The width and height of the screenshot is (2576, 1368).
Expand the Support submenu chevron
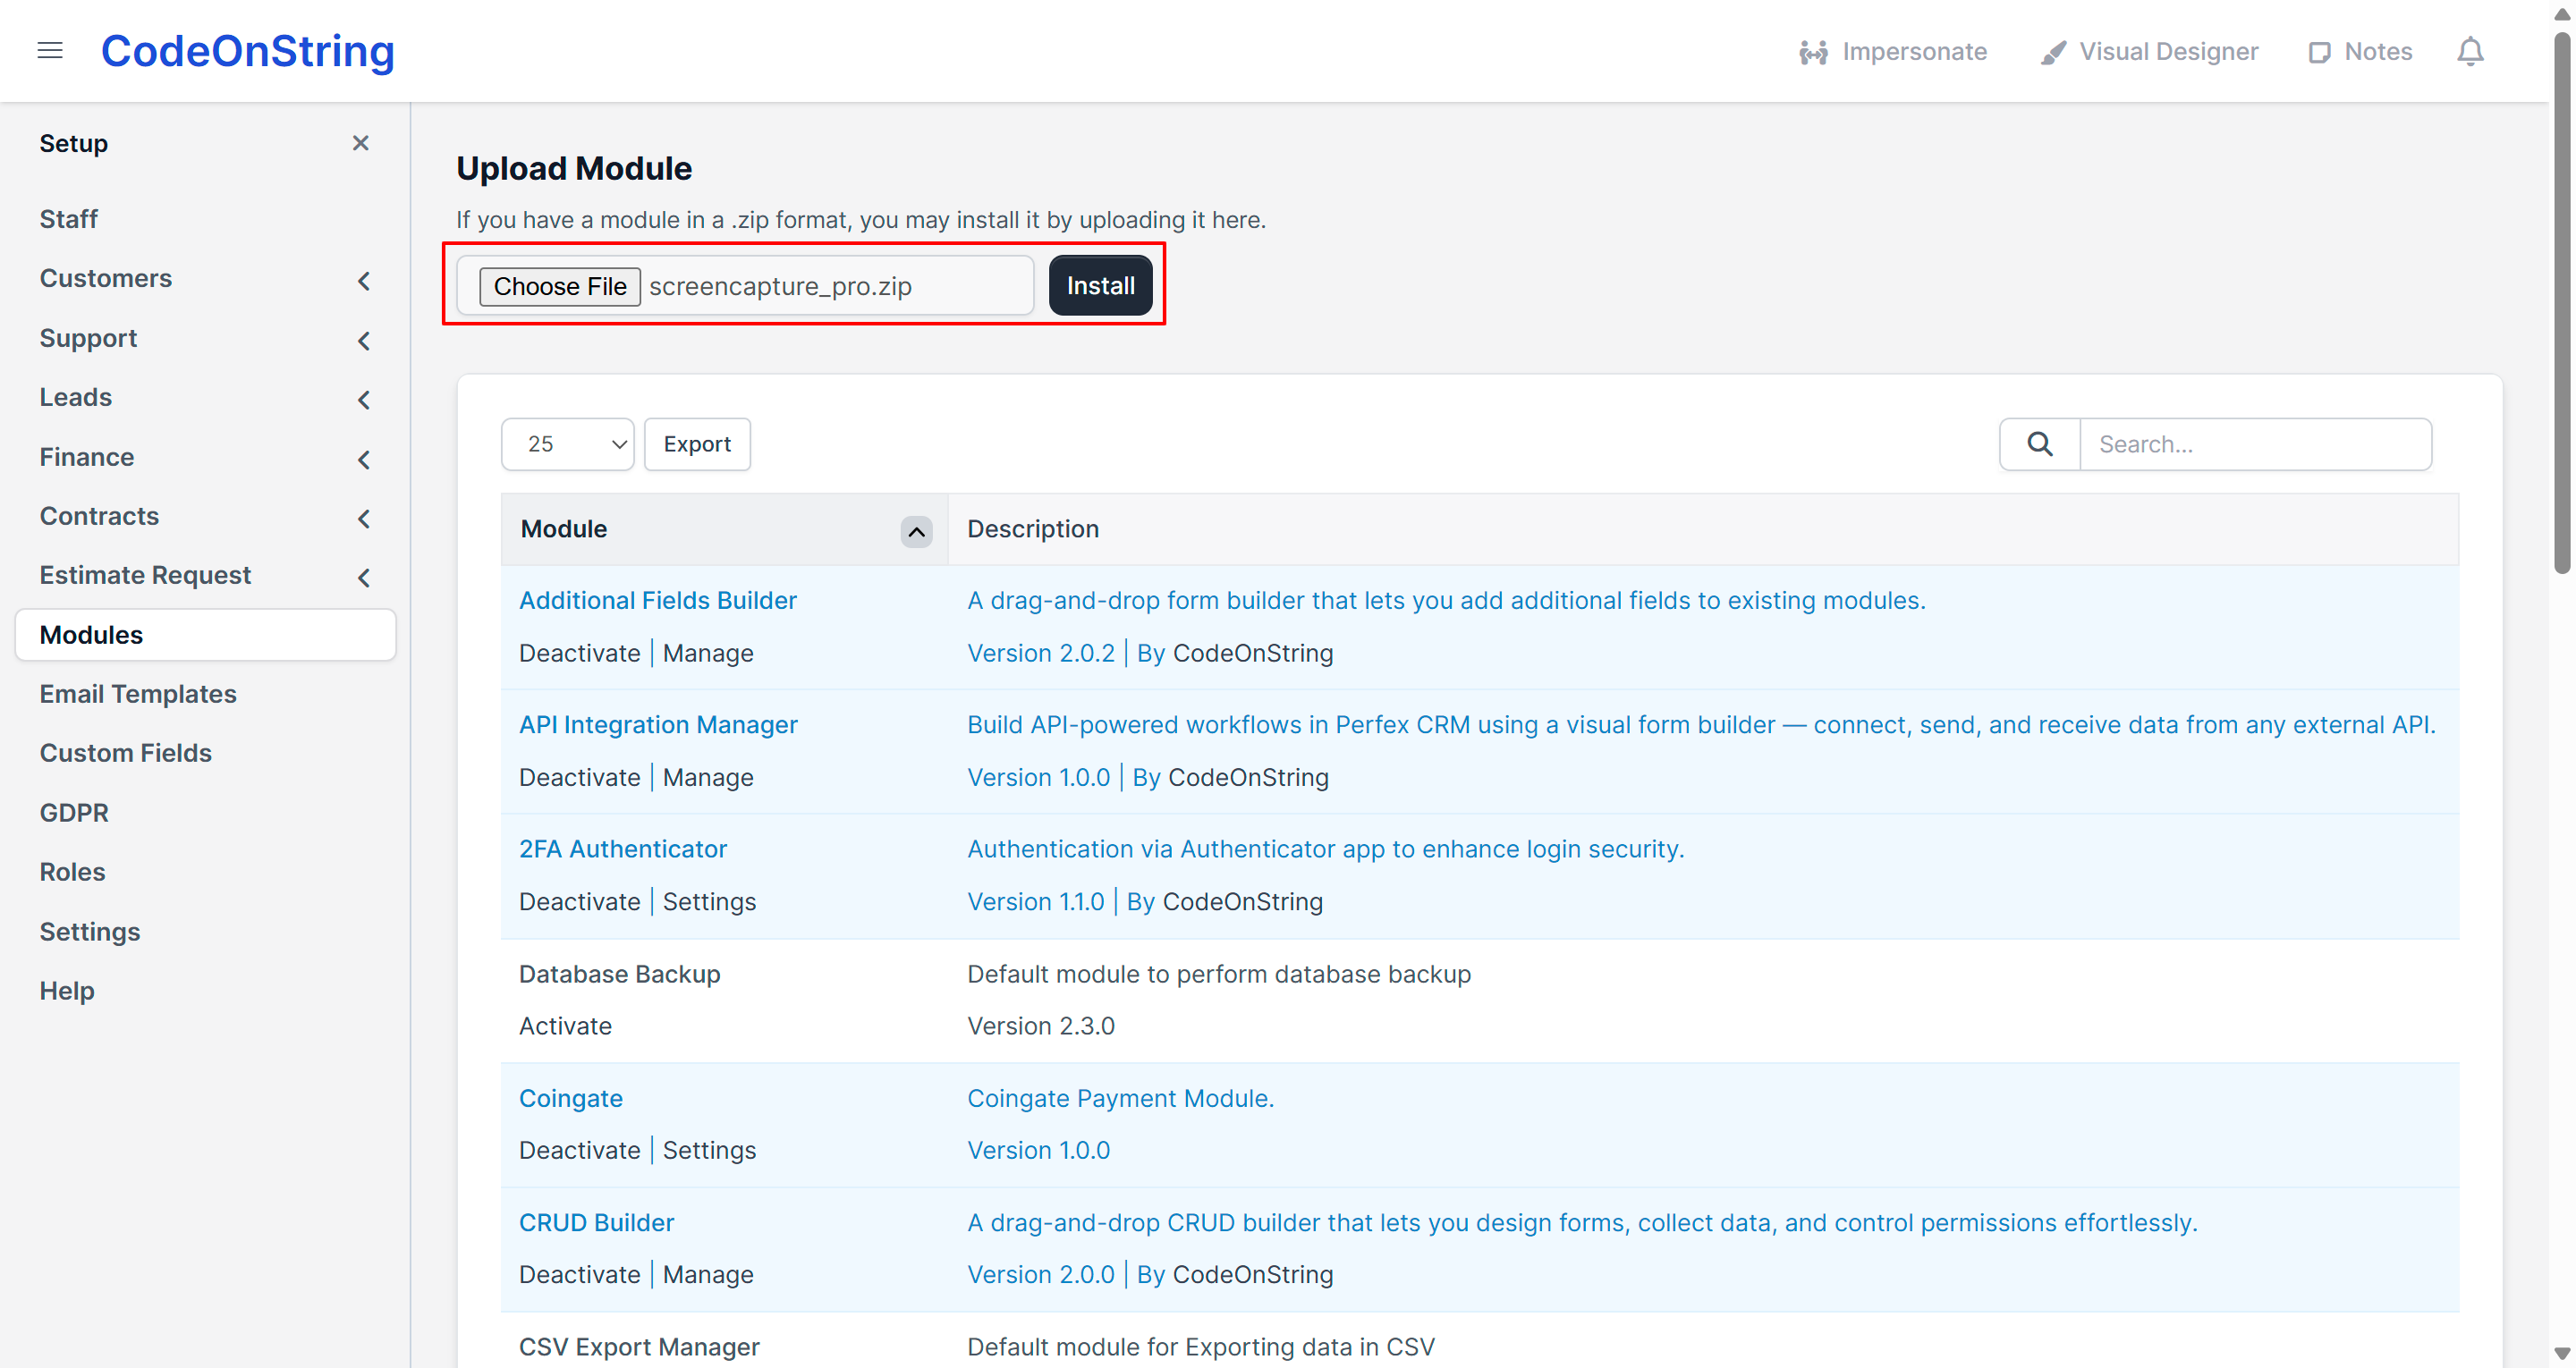pos(364,341)
